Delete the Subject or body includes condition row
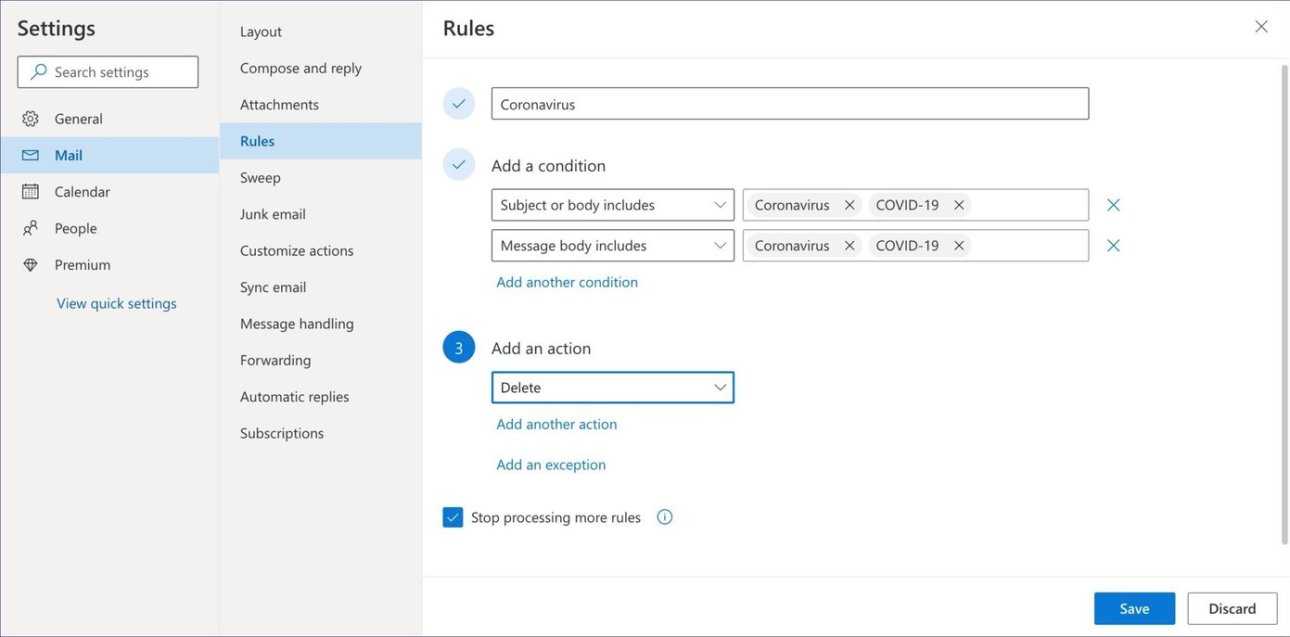This screenshot has width=1290, height=637. [1113, 205]
